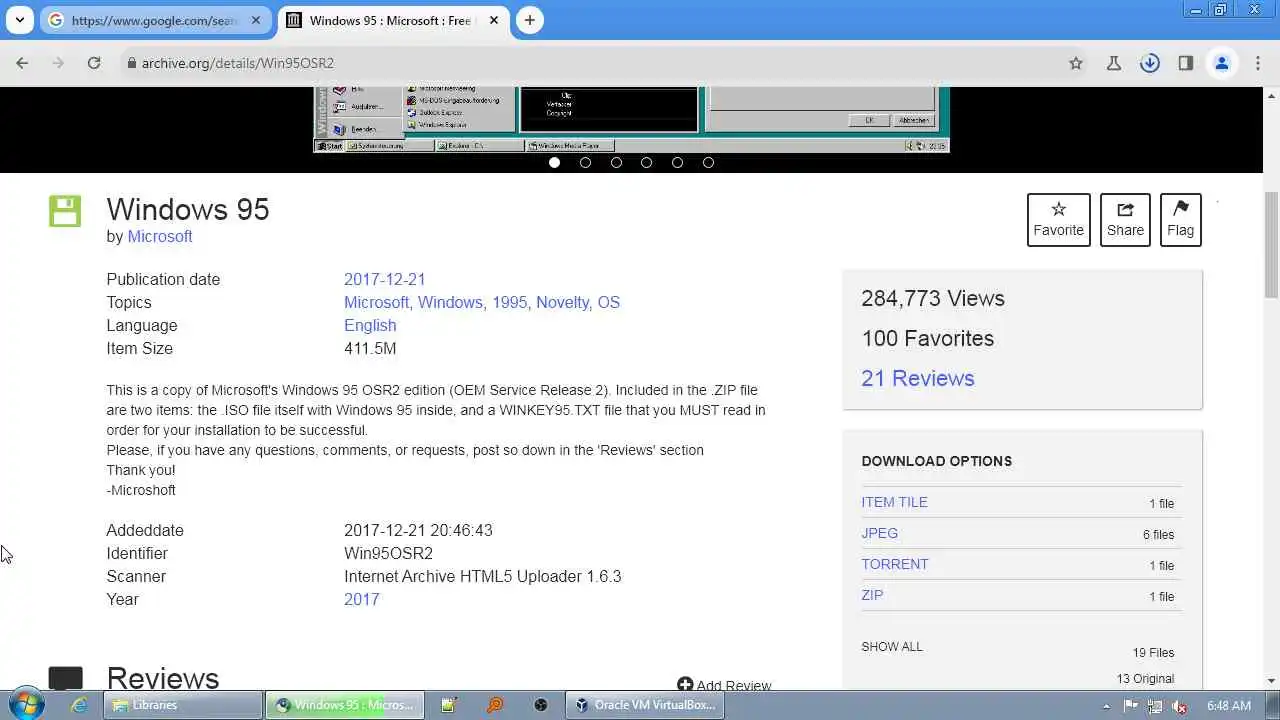The image size is (1280, 720).
Task: Open the notepad icon in taskbar
Action: pyautogui.click(x=448, y=705)
